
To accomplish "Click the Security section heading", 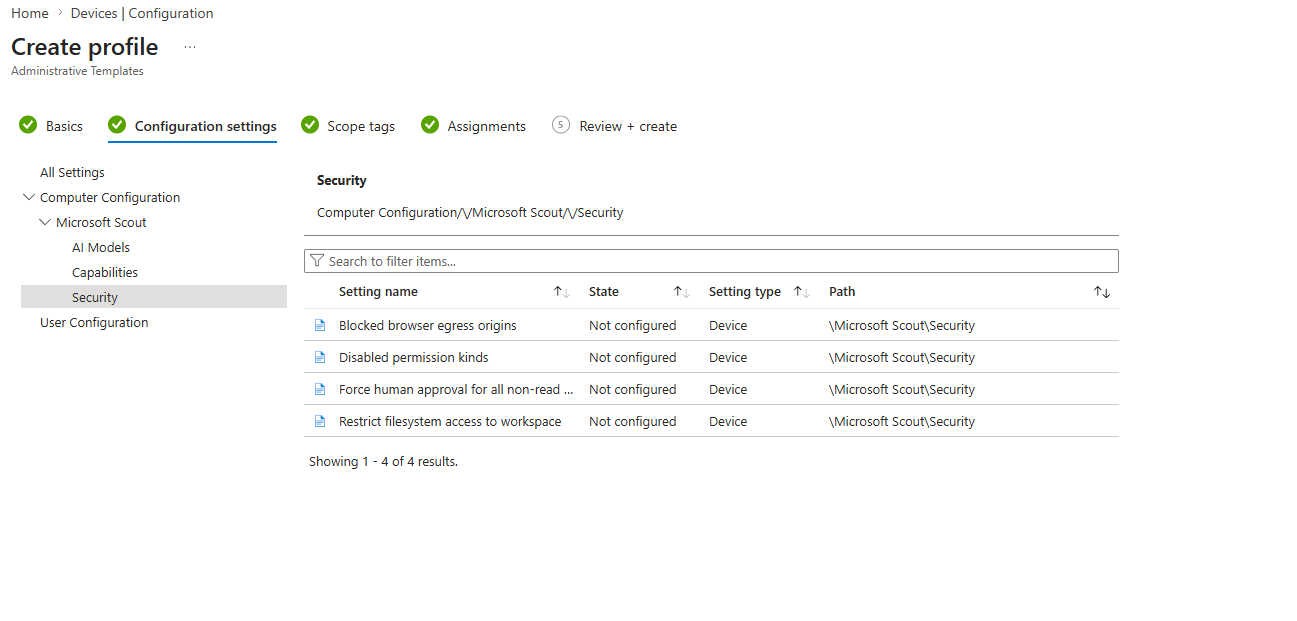I will click(342, 181).
